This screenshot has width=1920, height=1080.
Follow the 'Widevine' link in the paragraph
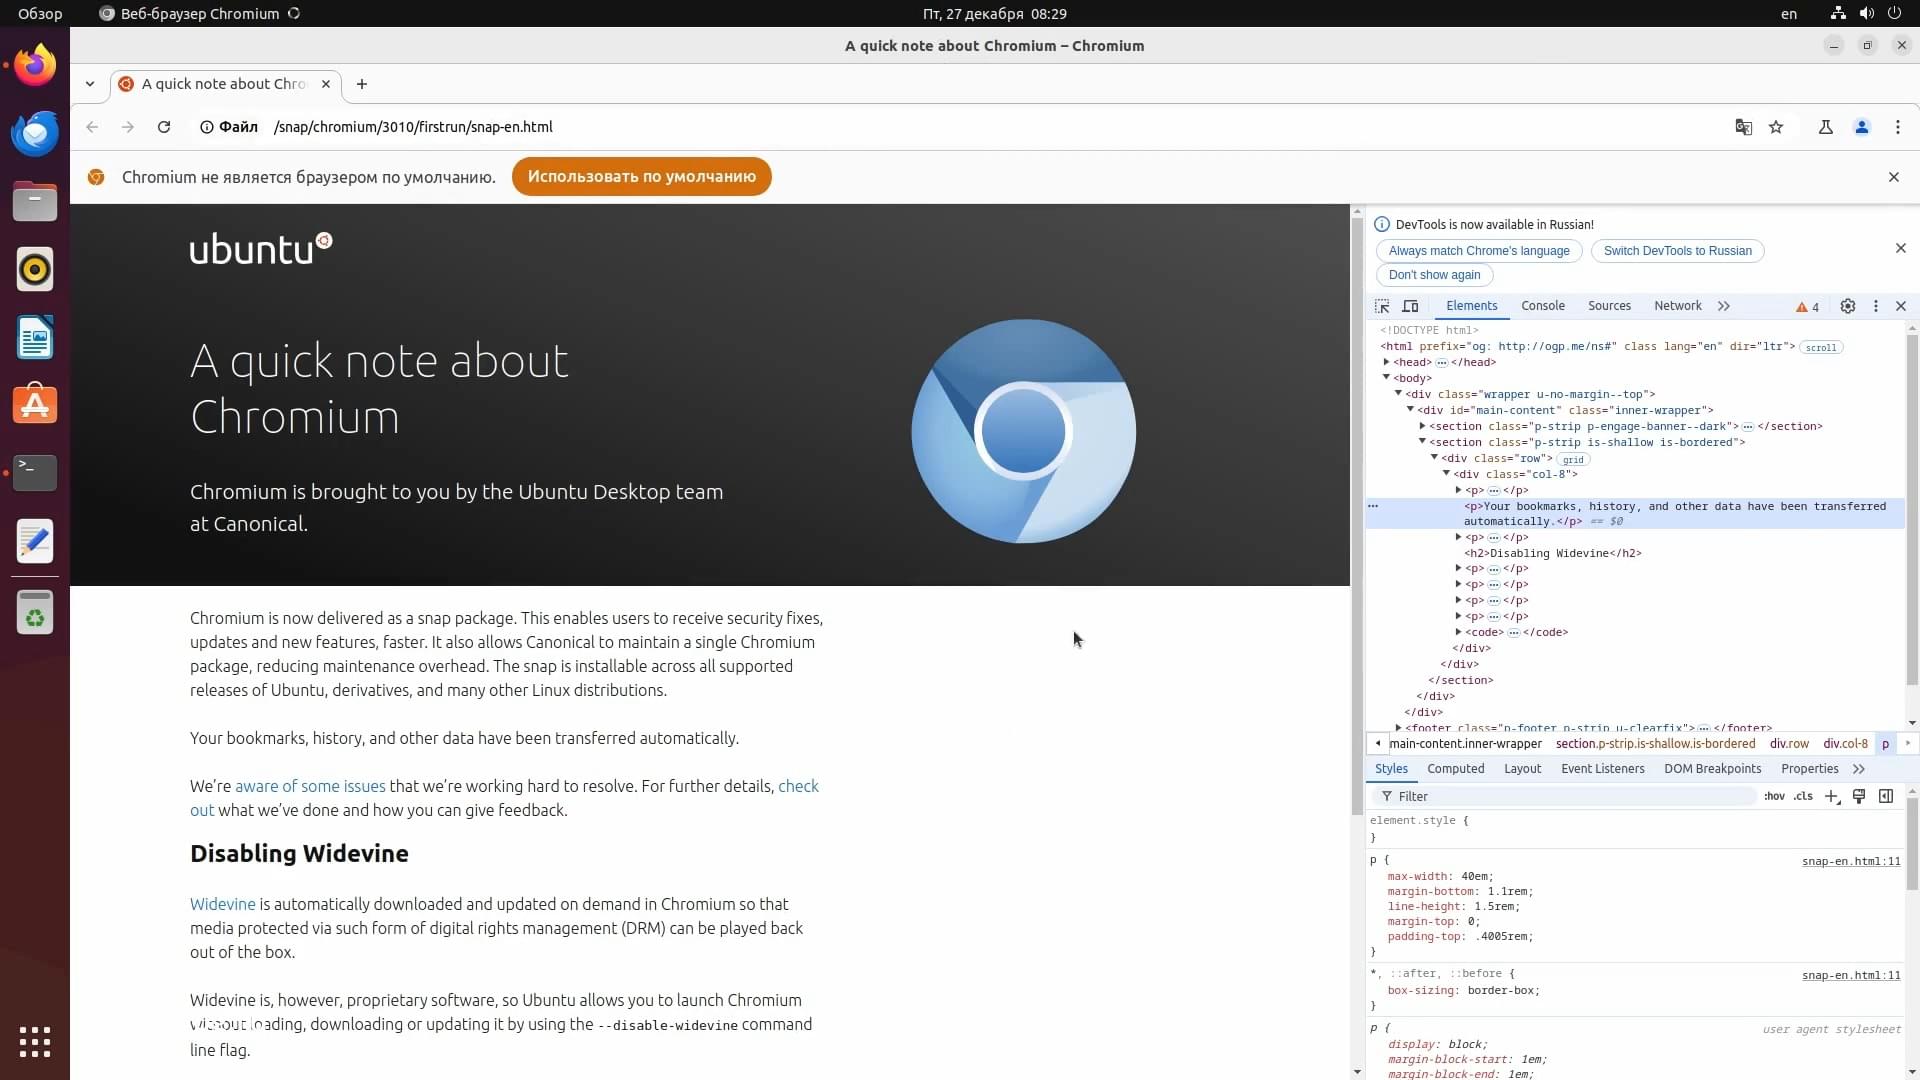[223, 905]
